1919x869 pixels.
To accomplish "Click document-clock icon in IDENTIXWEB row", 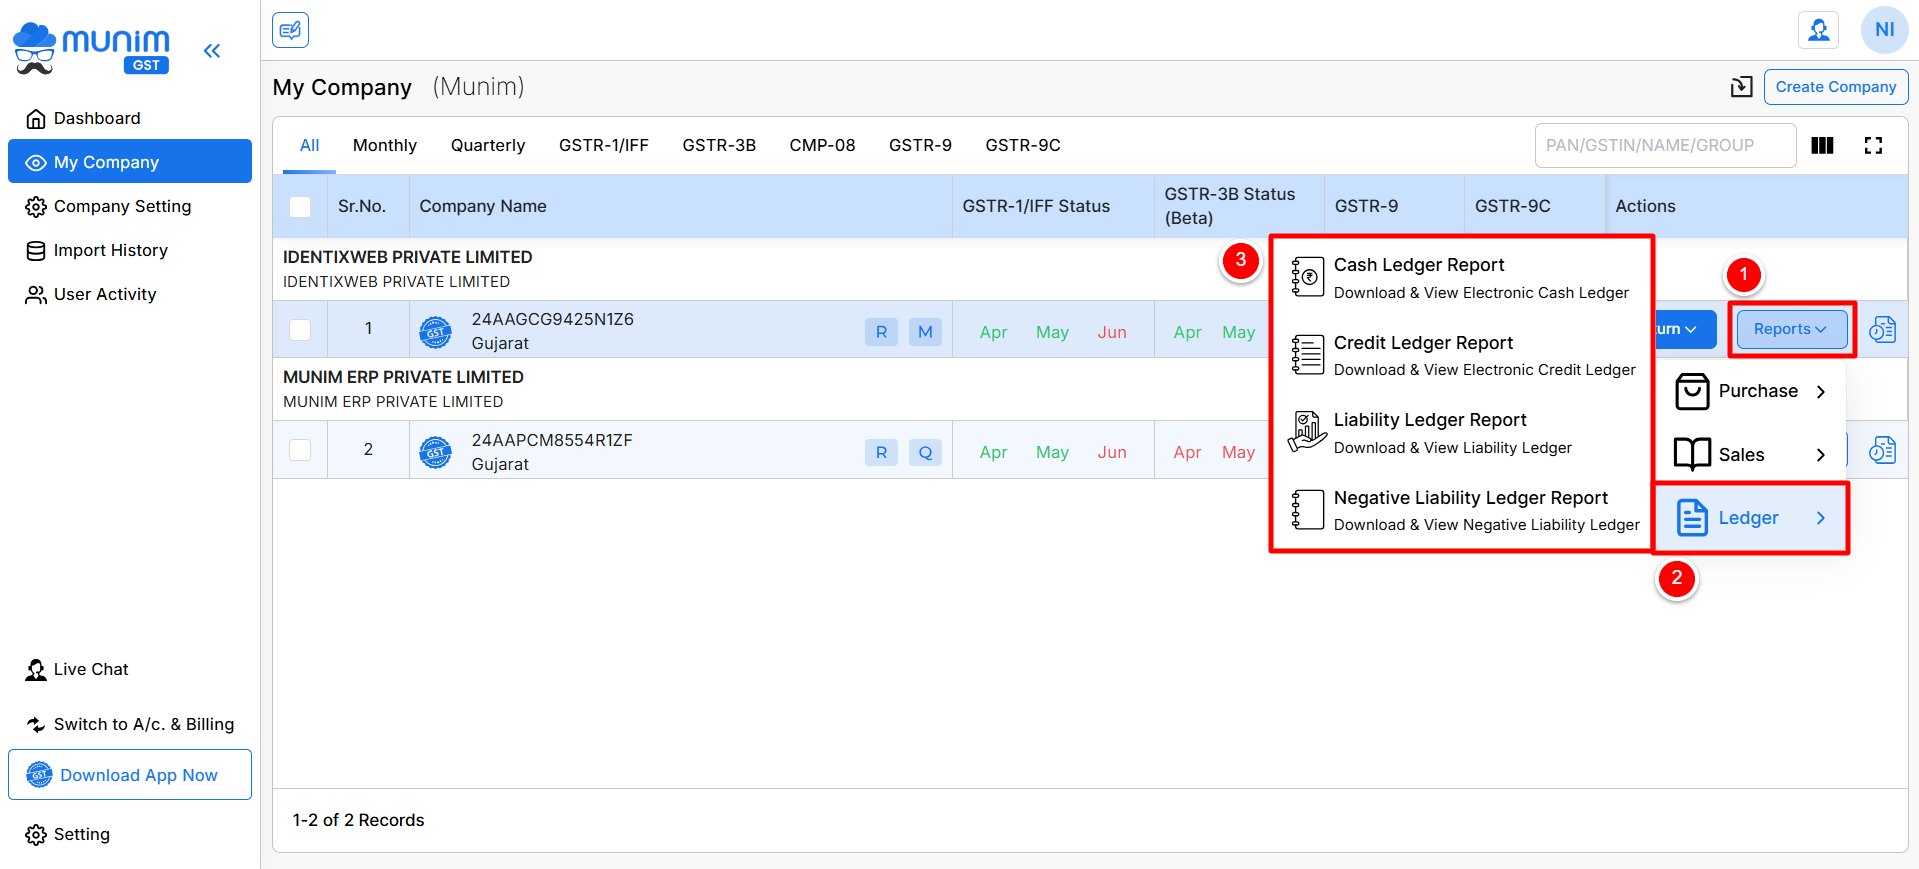I will pos(1882,329).
